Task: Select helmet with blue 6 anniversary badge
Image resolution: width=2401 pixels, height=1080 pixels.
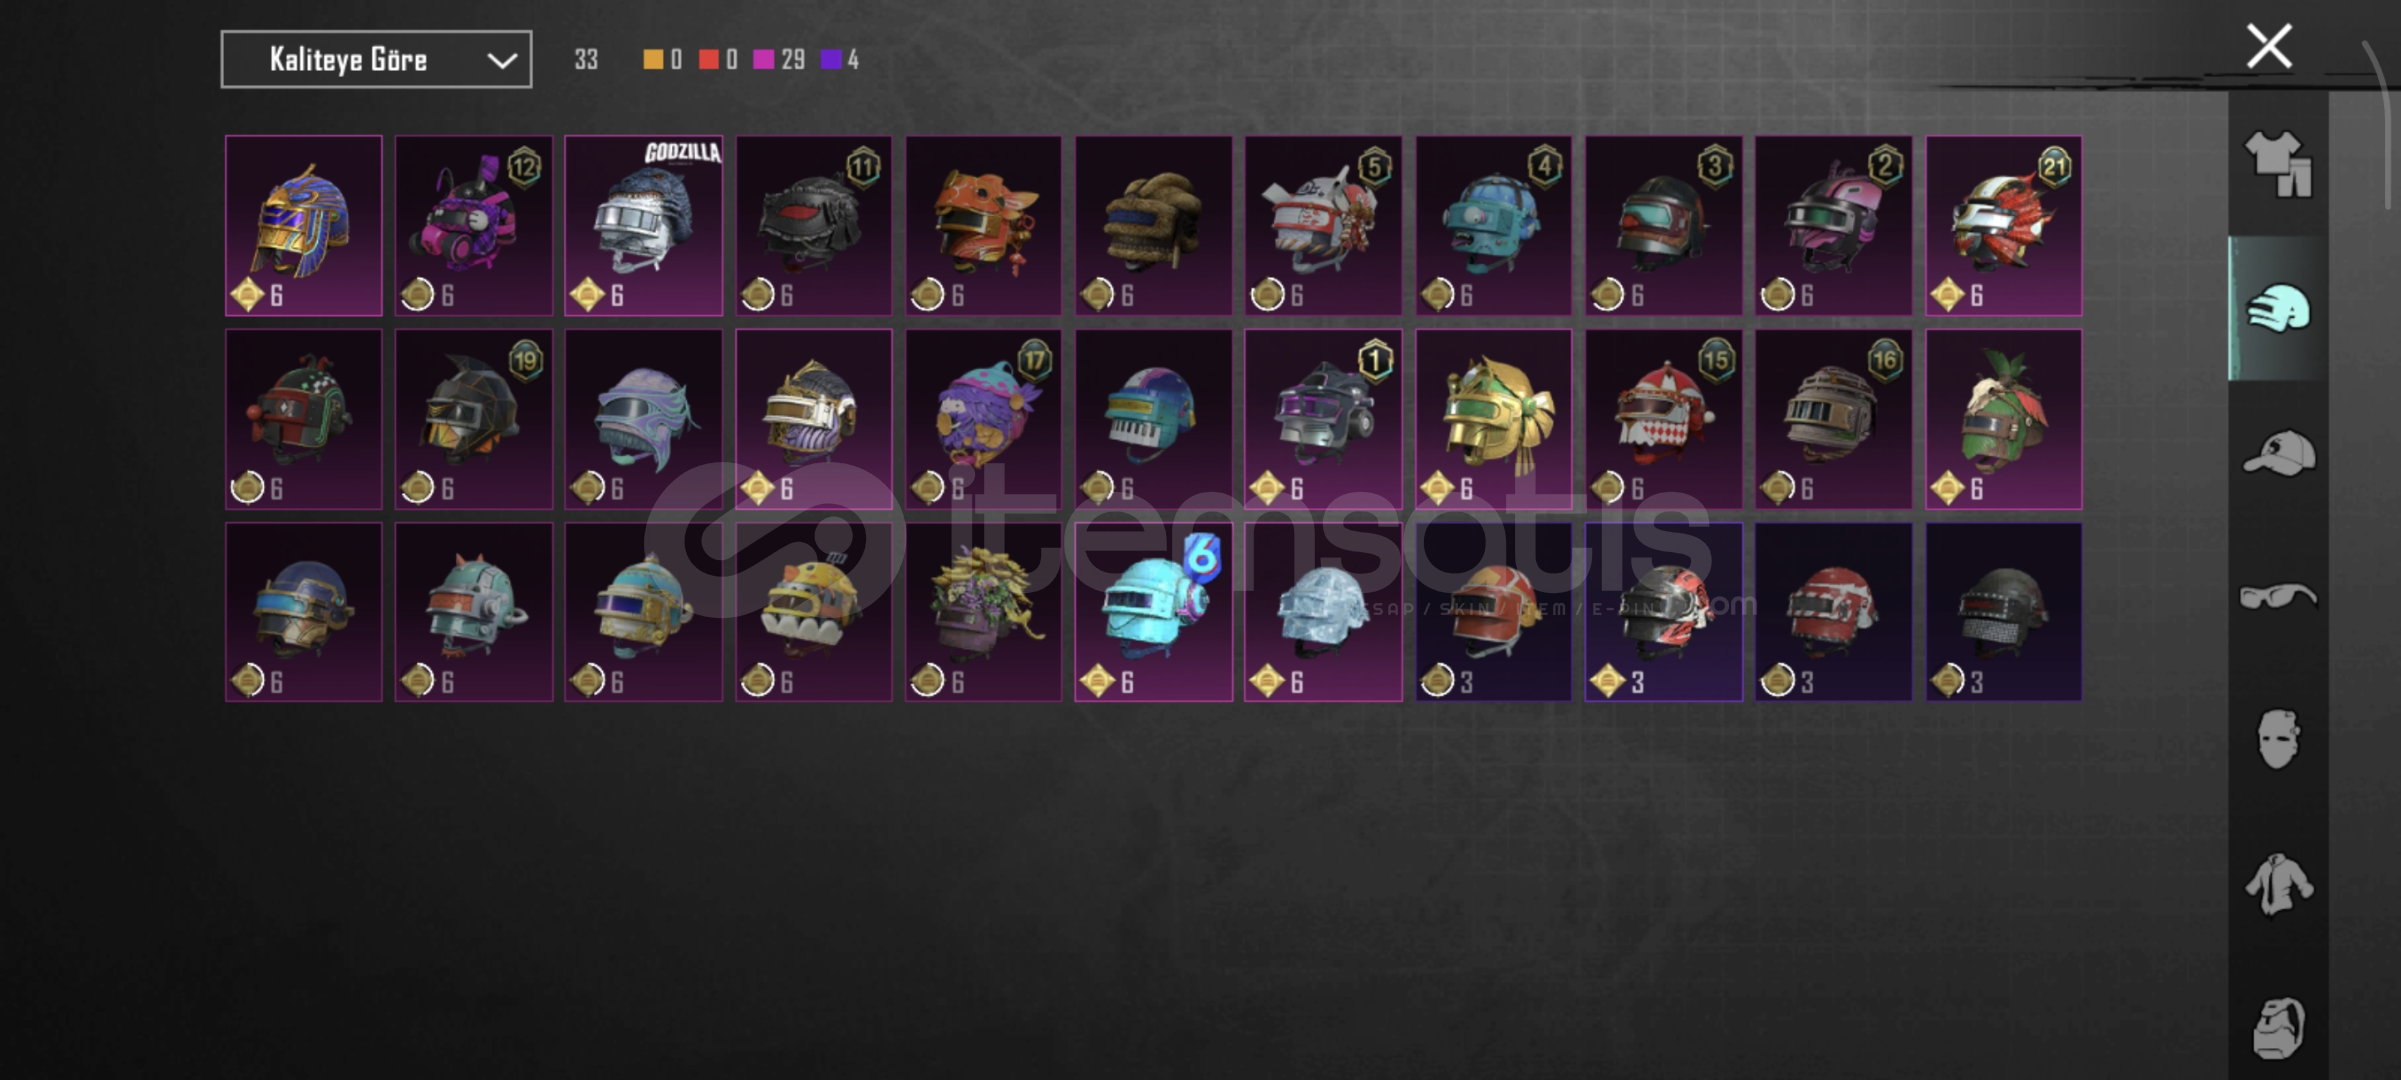Action: (1153, 612)
